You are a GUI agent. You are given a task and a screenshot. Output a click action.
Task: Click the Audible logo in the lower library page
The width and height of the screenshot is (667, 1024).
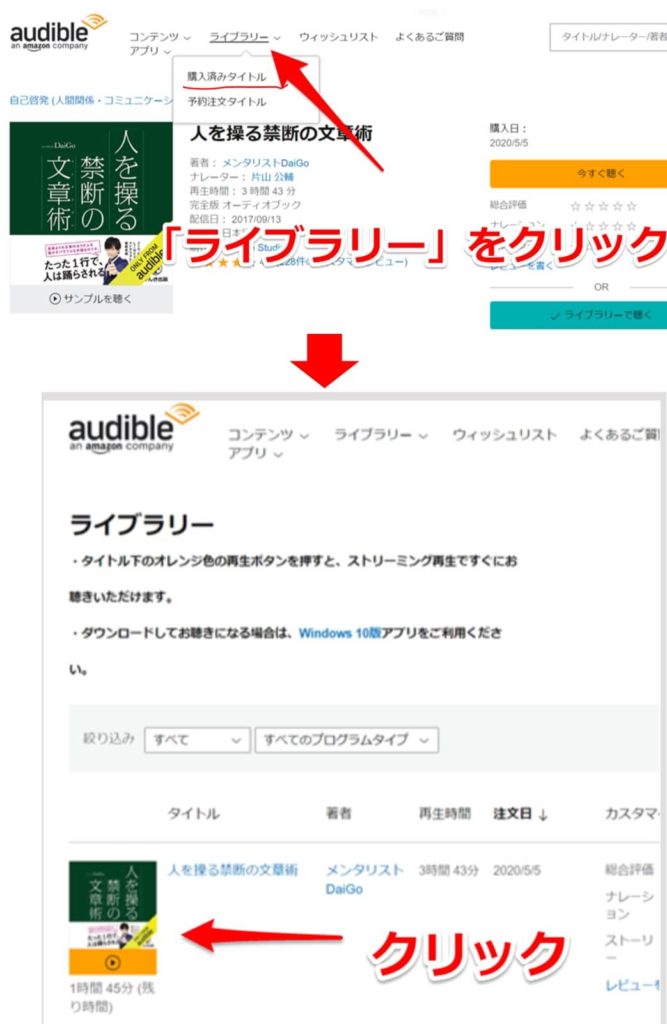point(134,428)
